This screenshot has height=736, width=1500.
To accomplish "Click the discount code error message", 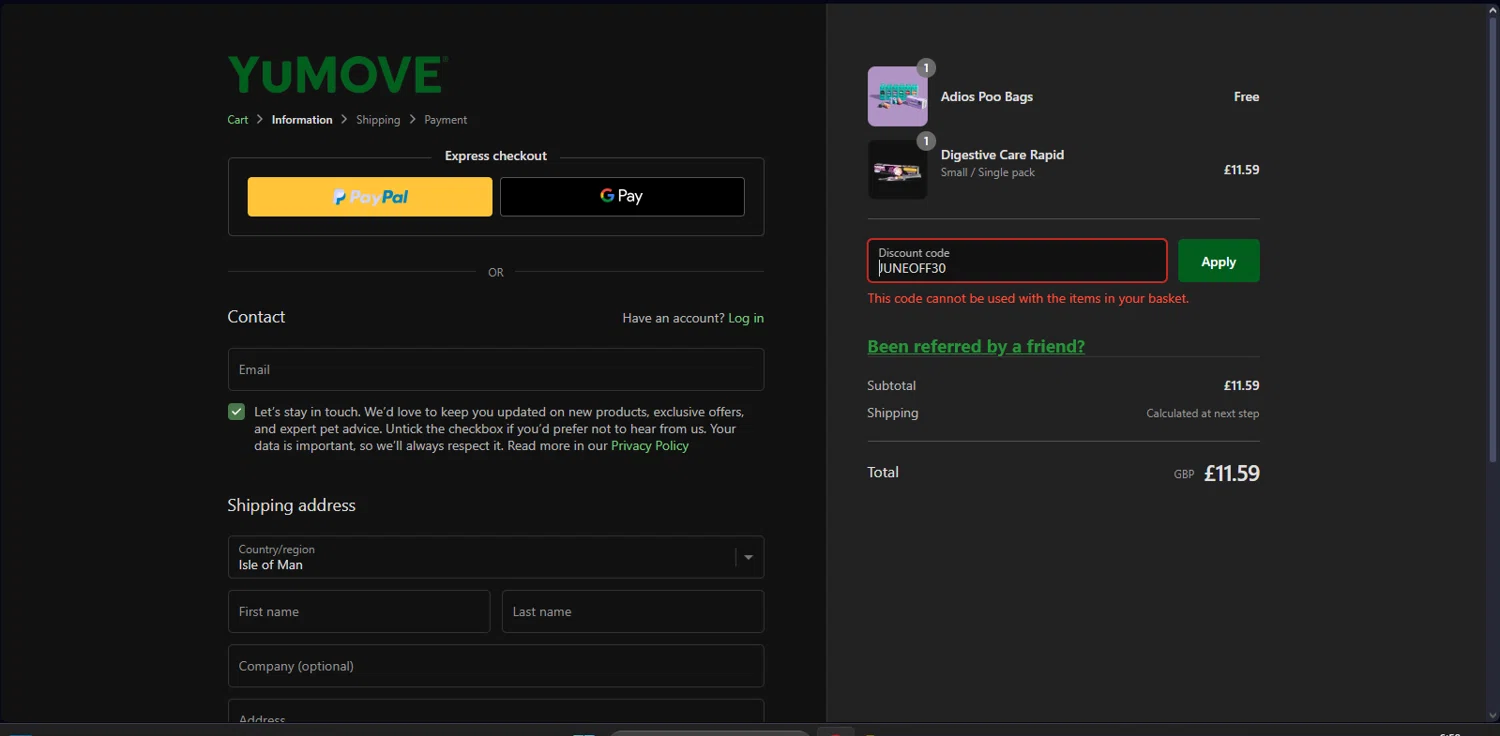I will 1028,299.
